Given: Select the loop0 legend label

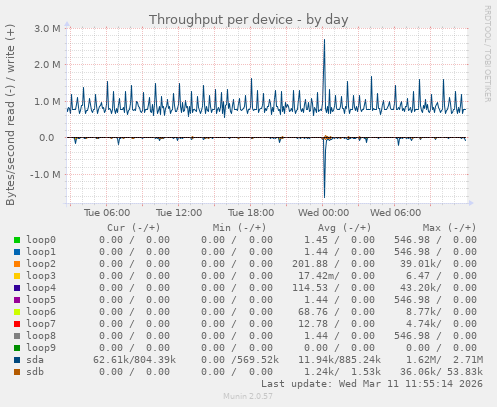Looking at the screenshot, I should tap(41, 240).
